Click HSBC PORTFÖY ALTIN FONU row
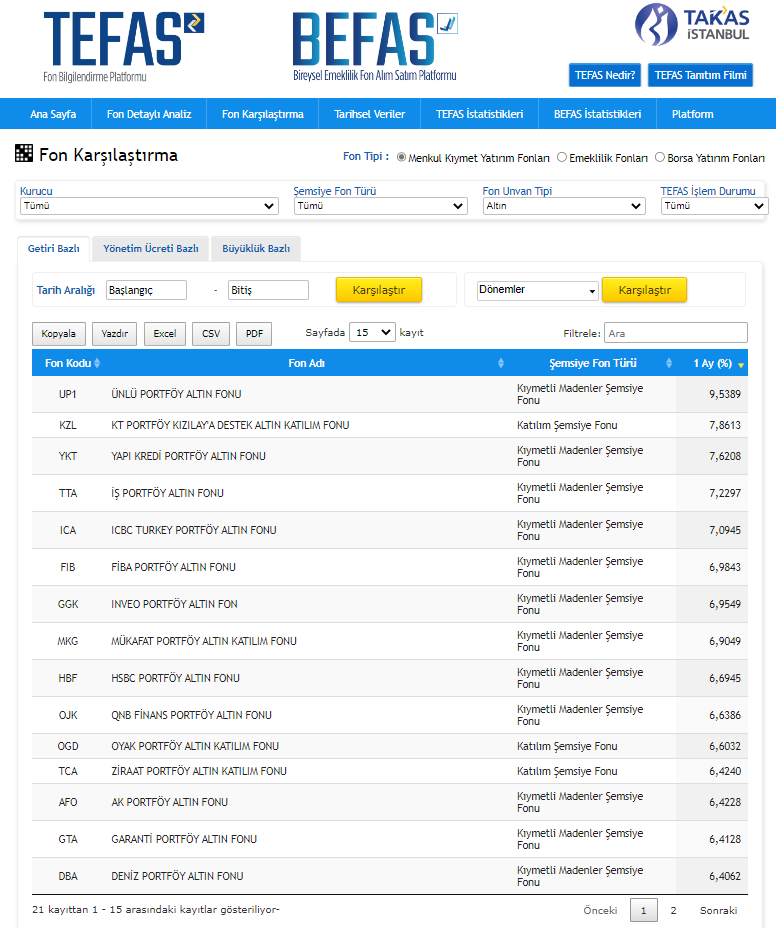776x928 pixels. 389,678
